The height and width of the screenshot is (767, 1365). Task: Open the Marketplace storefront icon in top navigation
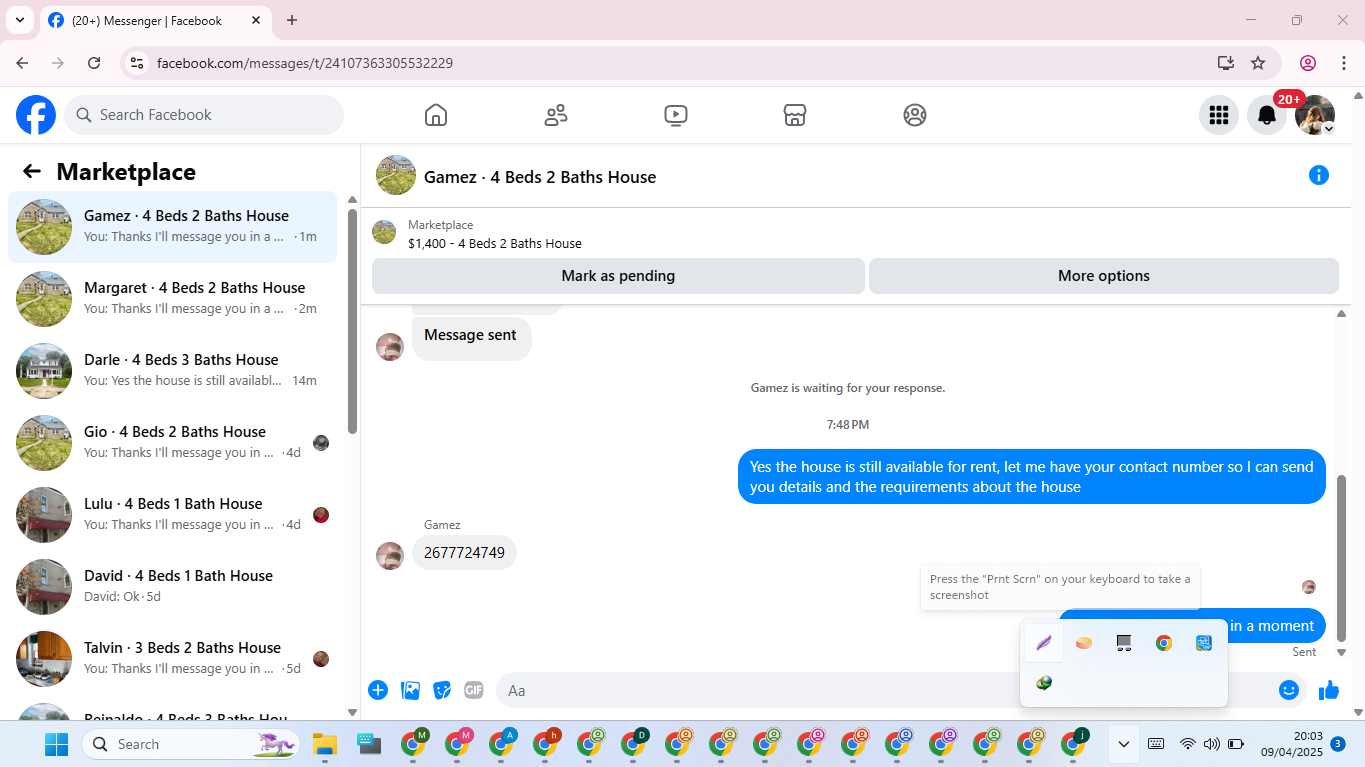coord(795,115)
